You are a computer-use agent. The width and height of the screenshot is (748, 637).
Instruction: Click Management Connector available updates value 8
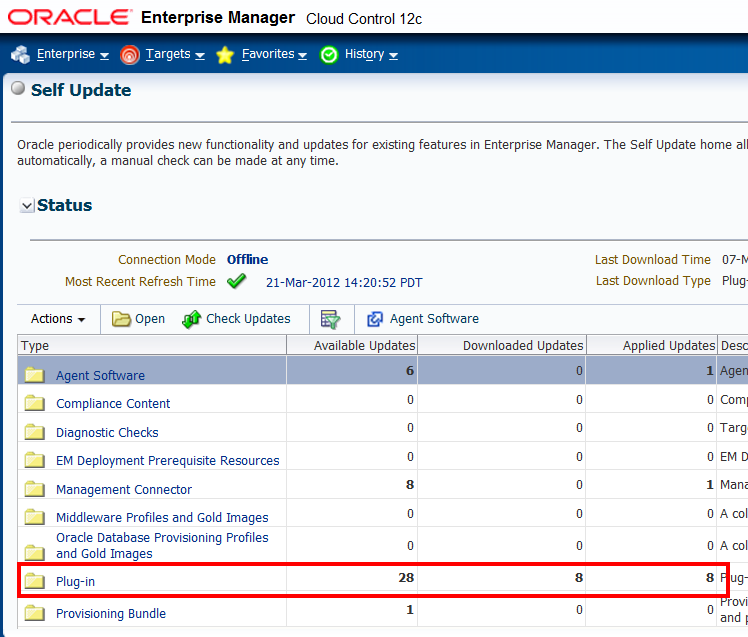click(410, 485)
